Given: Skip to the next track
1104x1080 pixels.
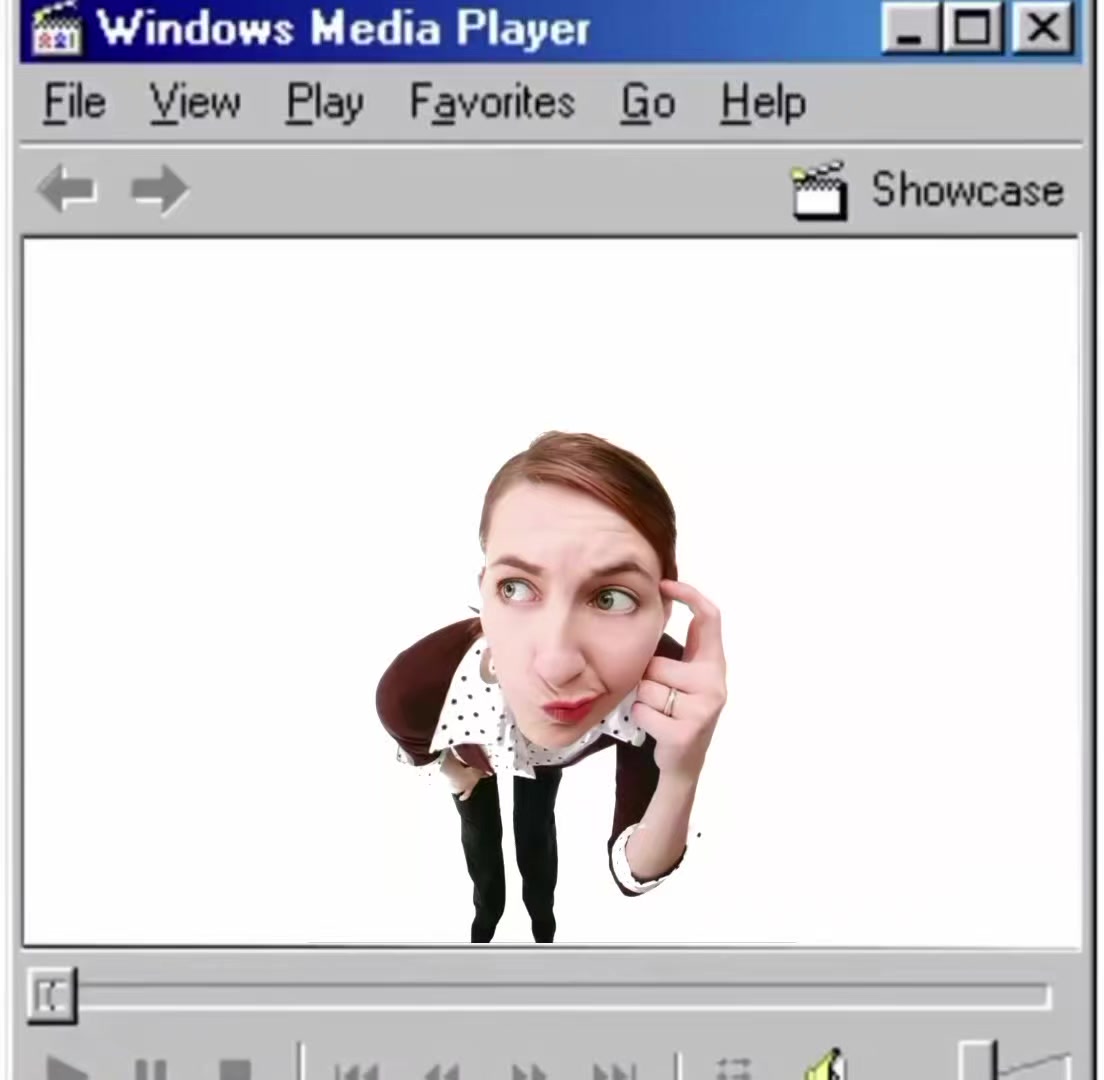Looking at the screenshot, I should click(615, 1072).
